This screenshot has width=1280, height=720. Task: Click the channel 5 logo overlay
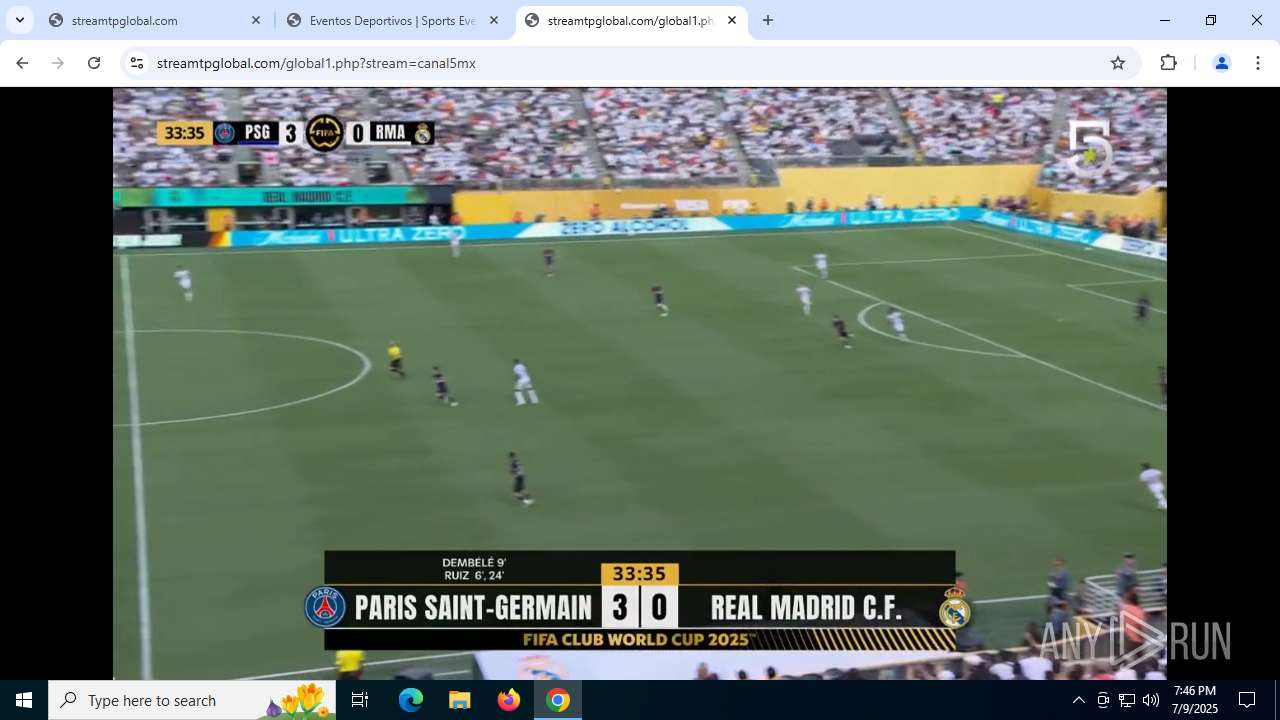pyautogui.click(x=1090, y=148)
